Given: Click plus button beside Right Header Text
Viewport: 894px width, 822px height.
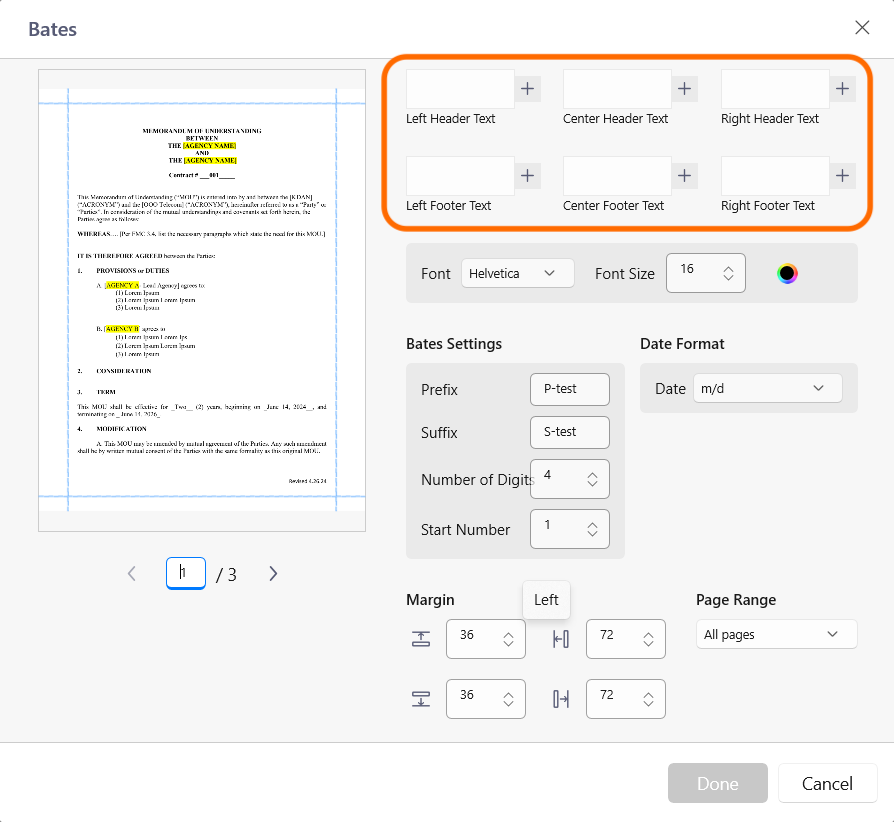Looking at the screenshot, I should tap(843, 89).
